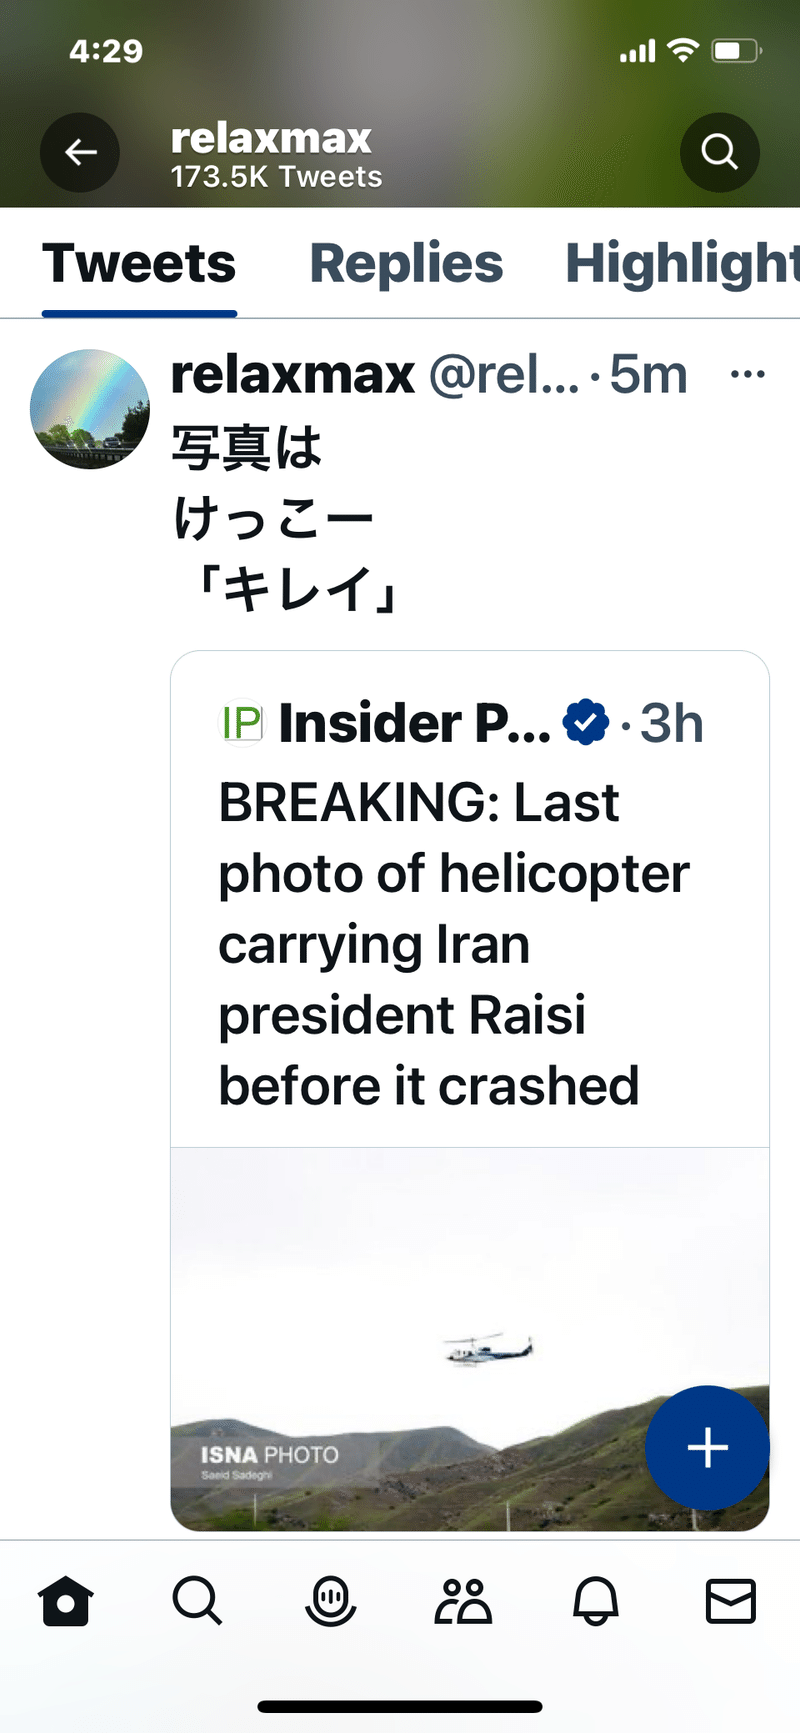The image size is (800, 1733).
Task: Open profile search magnifier icon
Action: (719, 152)
